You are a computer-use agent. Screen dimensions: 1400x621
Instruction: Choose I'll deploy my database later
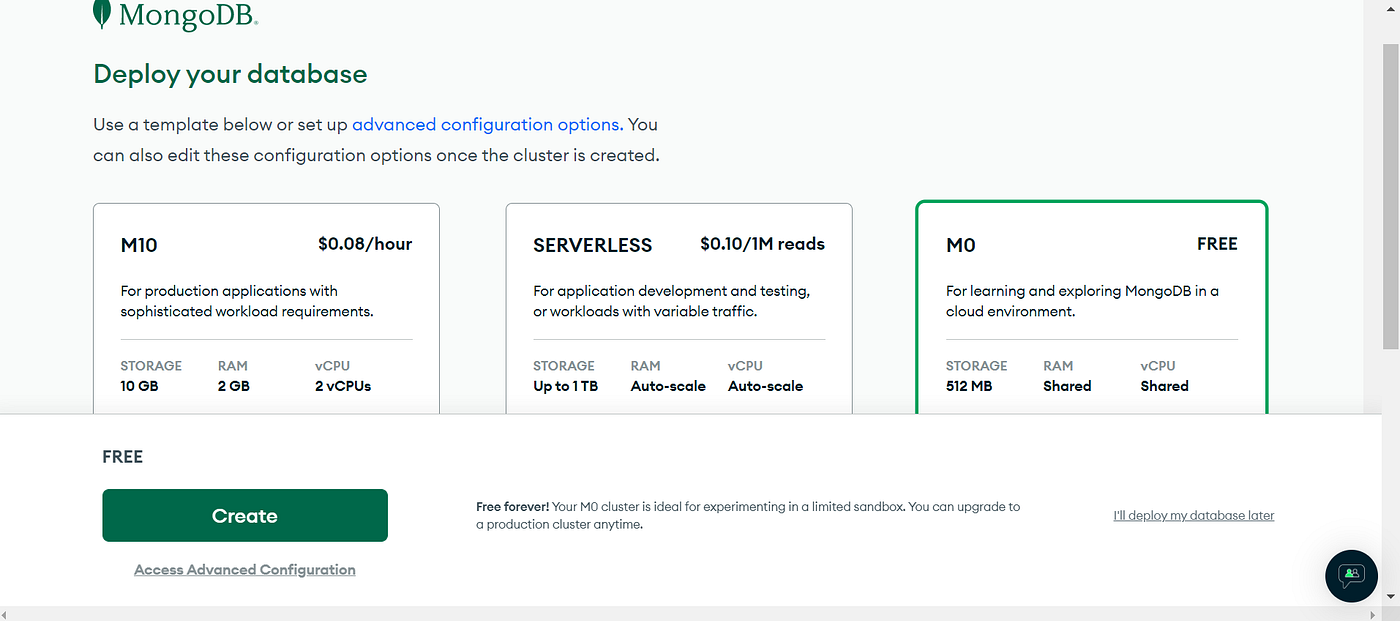1194,516
